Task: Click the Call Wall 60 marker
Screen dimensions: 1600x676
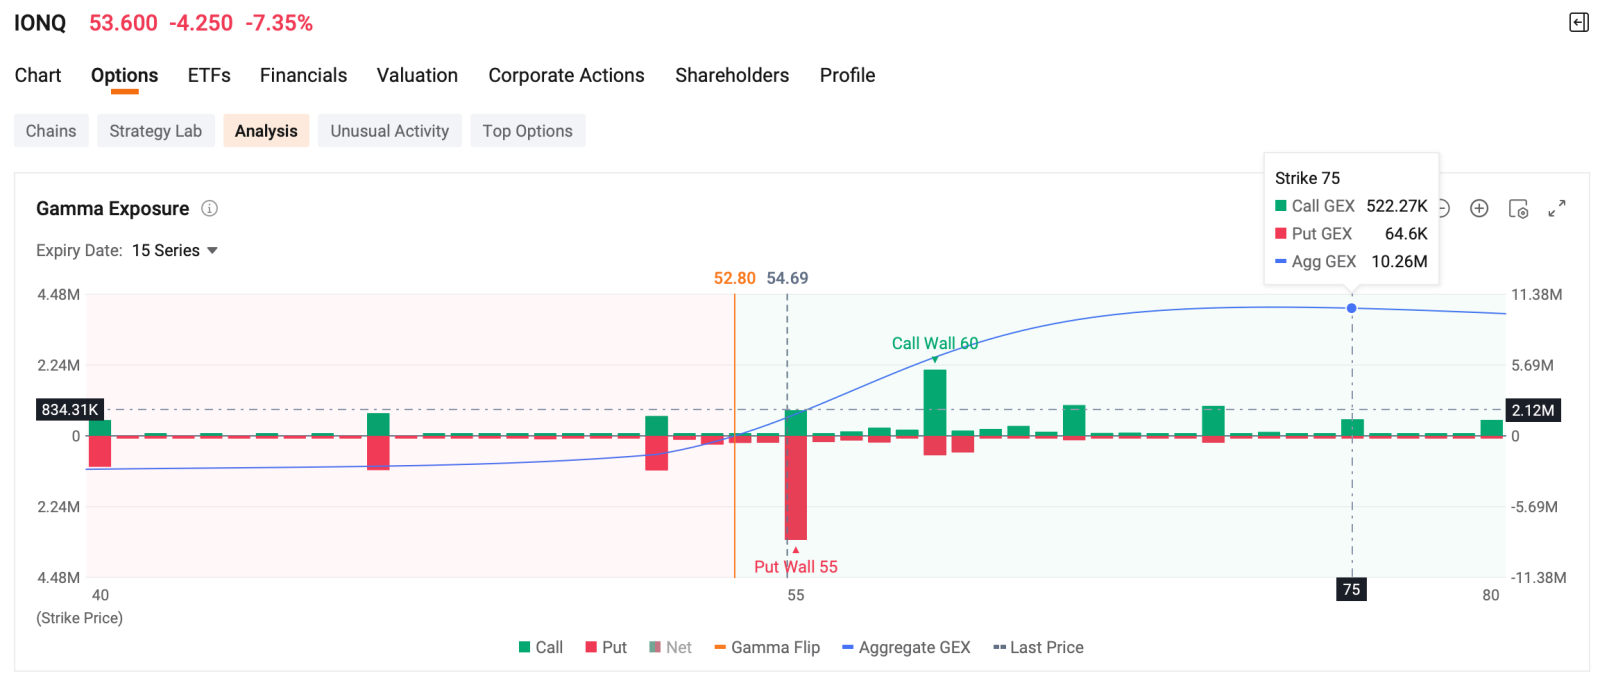Action: (935, 343)
